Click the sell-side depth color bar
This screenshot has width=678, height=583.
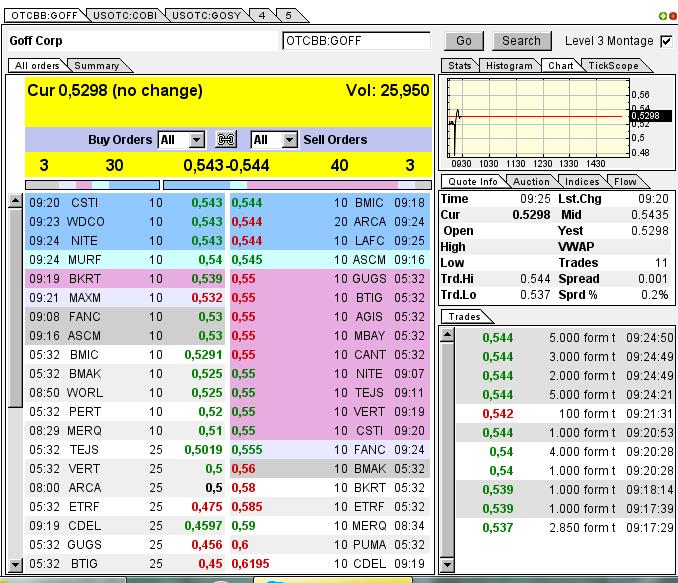[297, 185]
